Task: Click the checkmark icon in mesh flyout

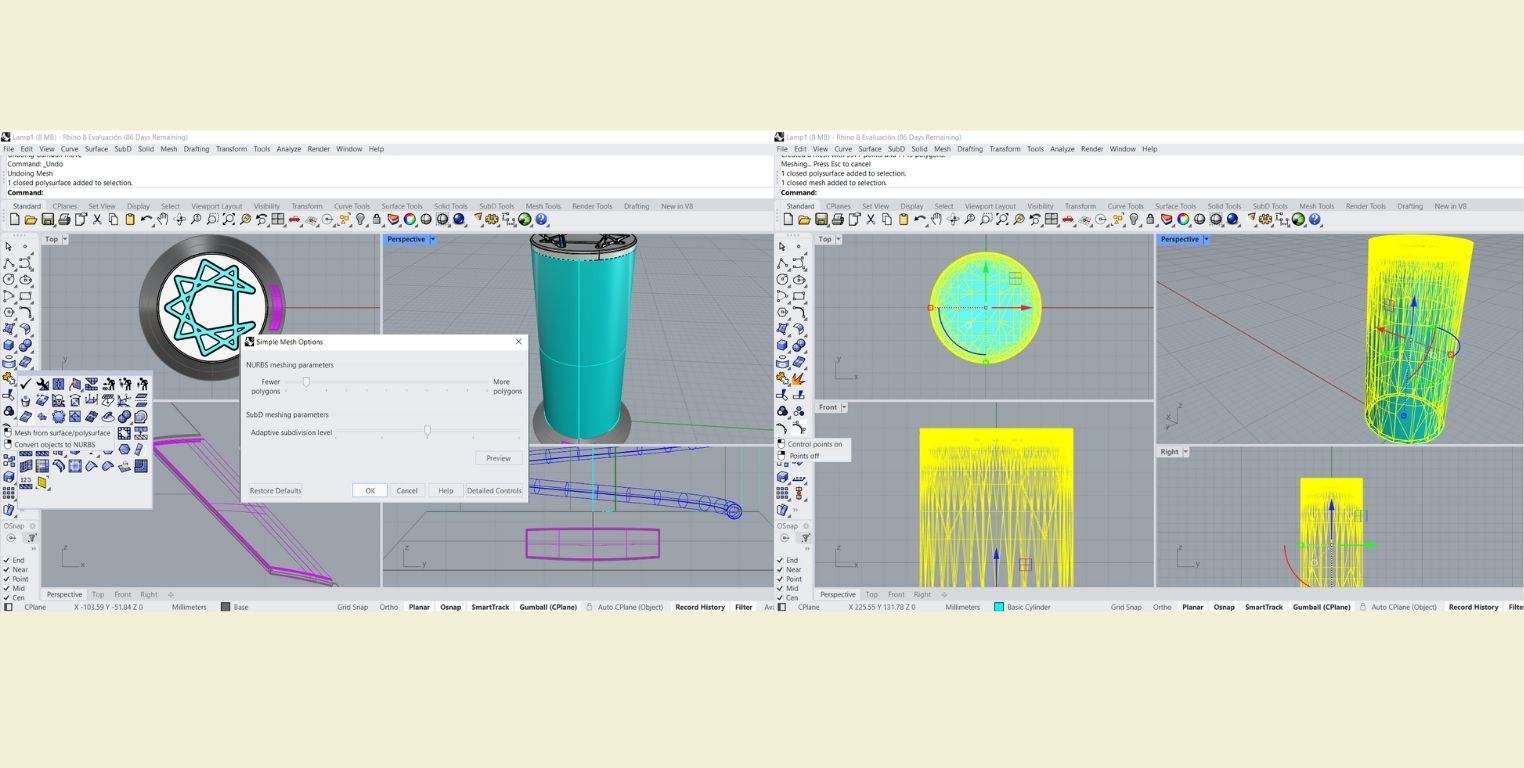Action: (26, 383)
